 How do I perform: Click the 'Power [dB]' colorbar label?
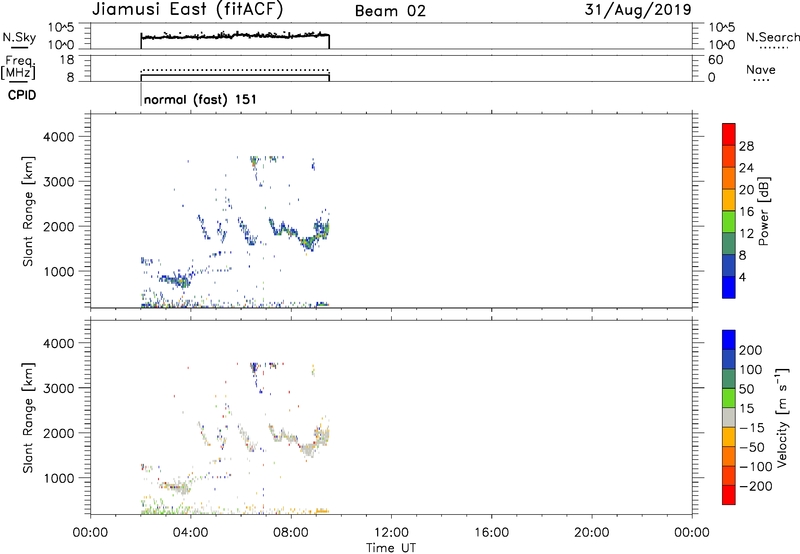[764, 211]
